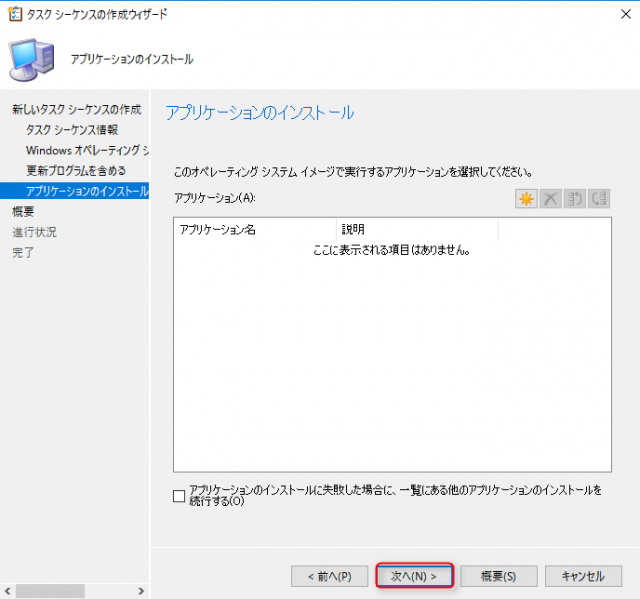Click the sidebar horizontal scrollbar right arrow

point(141,591)
